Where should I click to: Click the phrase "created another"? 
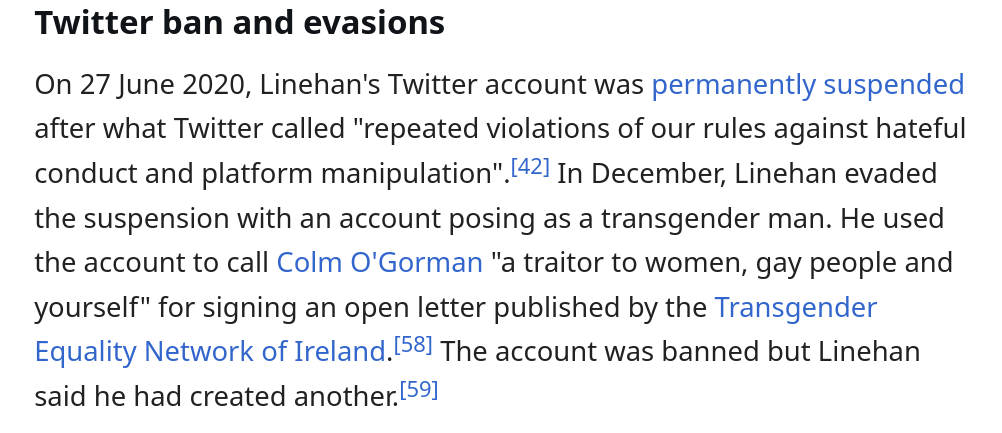(x=308, y=396)
